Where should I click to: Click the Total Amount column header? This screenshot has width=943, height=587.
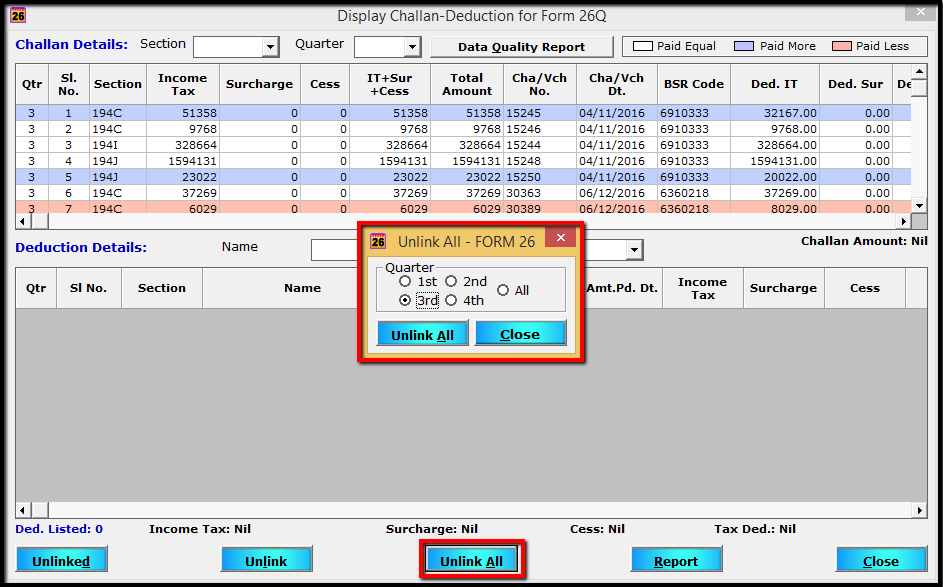[467, 84]
